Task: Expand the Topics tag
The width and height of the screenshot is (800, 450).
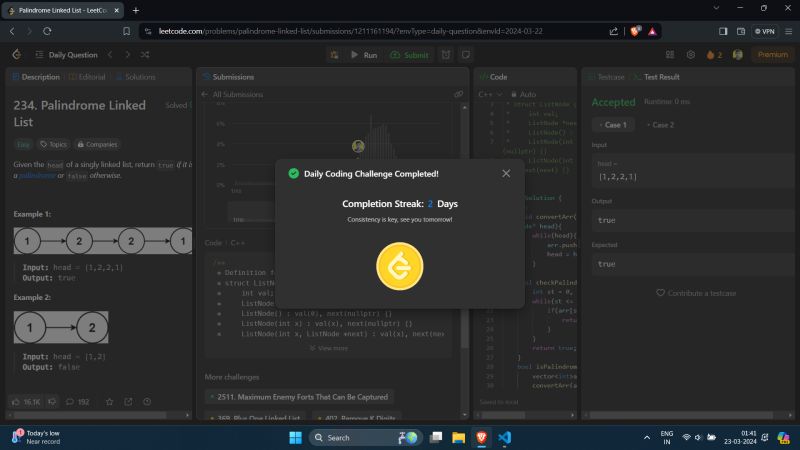Action: point(53,144)
